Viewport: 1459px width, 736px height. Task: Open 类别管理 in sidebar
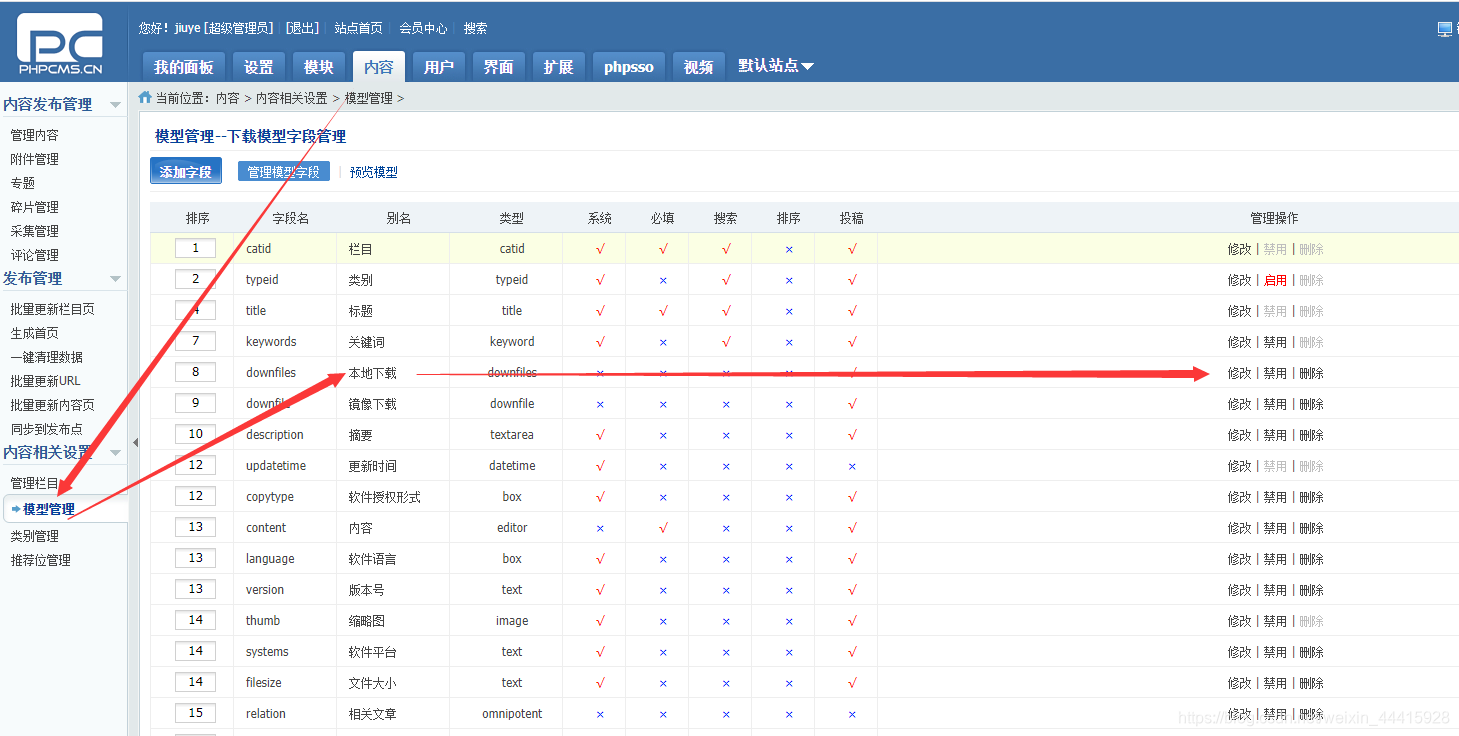coord(35,536)
